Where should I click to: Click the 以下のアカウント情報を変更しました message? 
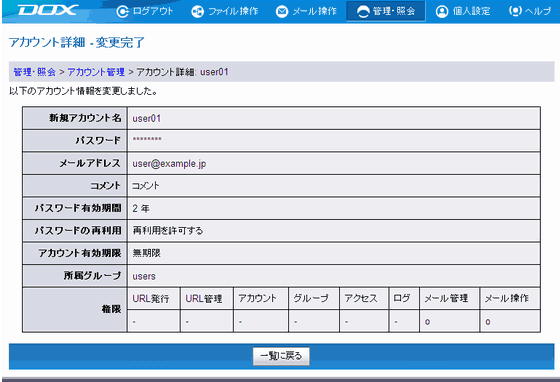click(x=83, y=91)
